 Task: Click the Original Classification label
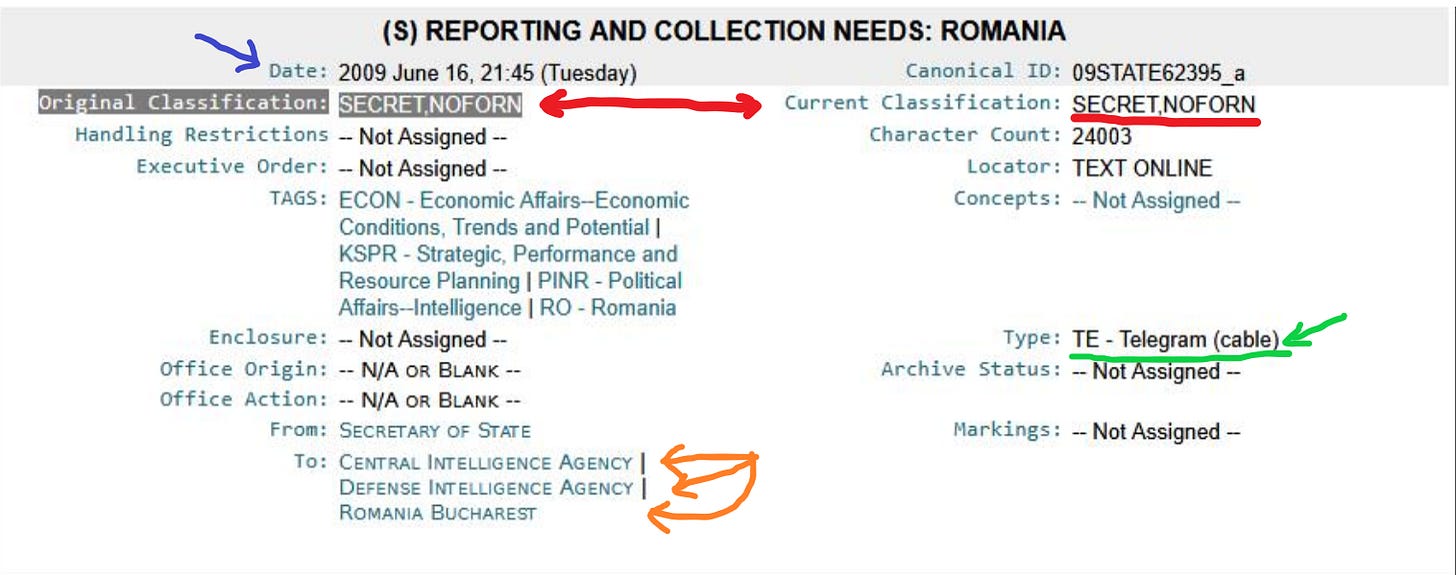point(183,102)
